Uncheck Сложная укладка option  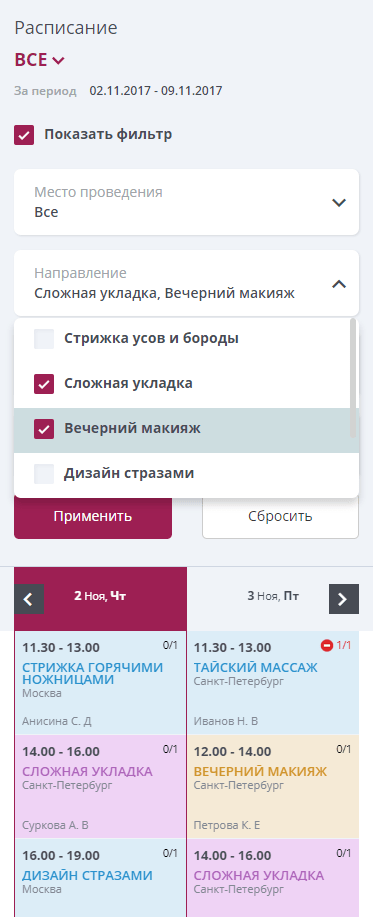point(44,384)
